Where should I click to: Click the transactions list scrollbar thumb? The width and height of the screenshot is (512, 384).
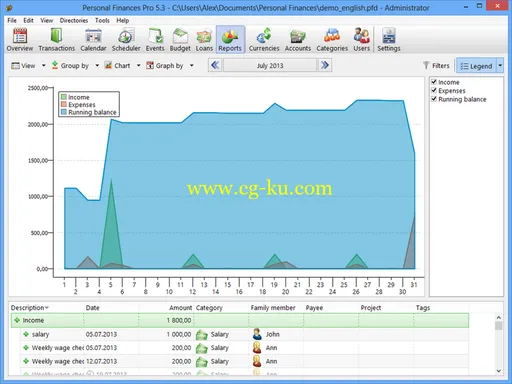pyautogui.click(x=498, y=326)
